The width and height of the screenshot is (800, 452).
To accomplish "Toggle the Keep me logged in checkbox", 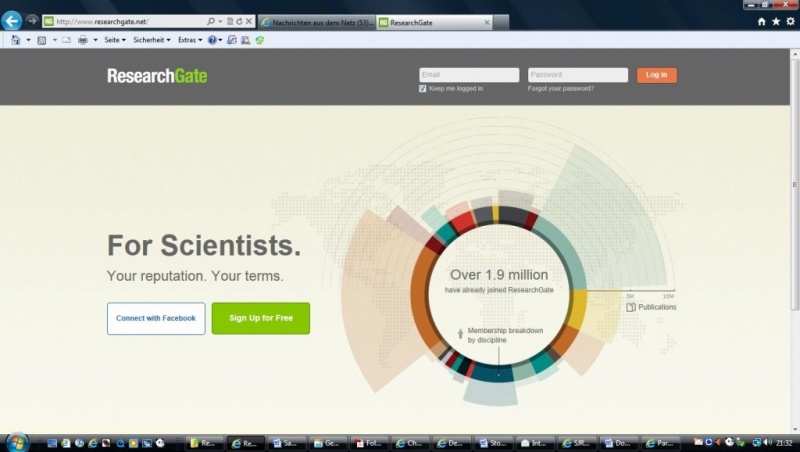I will [x=422, y=89].
